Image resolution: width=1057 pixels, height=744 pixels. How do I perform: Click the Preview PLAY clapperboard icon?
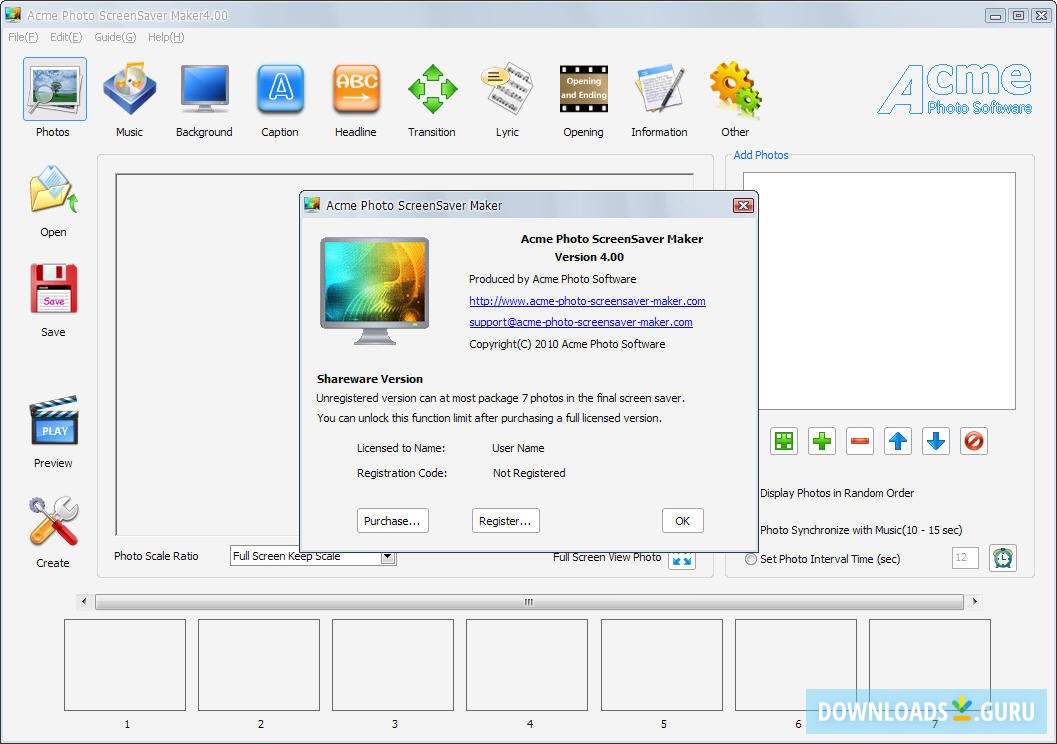[x=54, y=420]
